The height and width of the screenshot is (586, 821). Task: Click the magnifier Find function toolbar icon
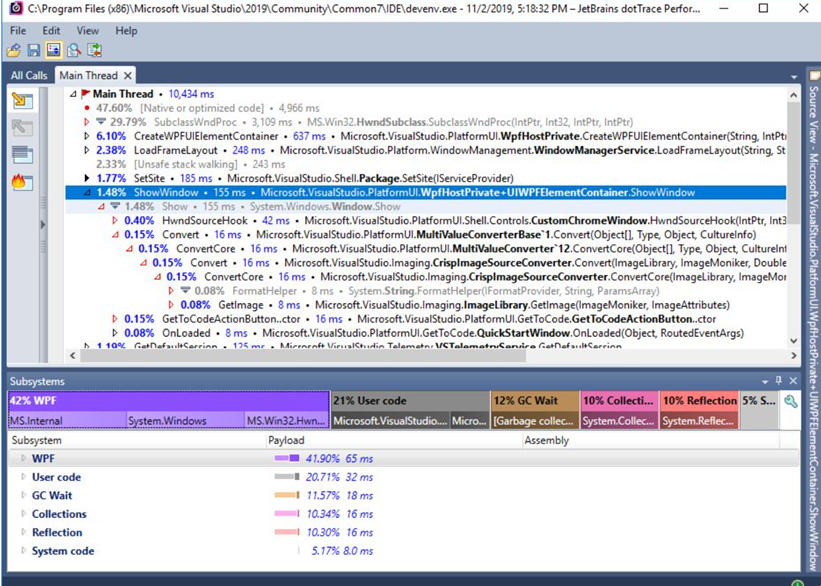74,50
